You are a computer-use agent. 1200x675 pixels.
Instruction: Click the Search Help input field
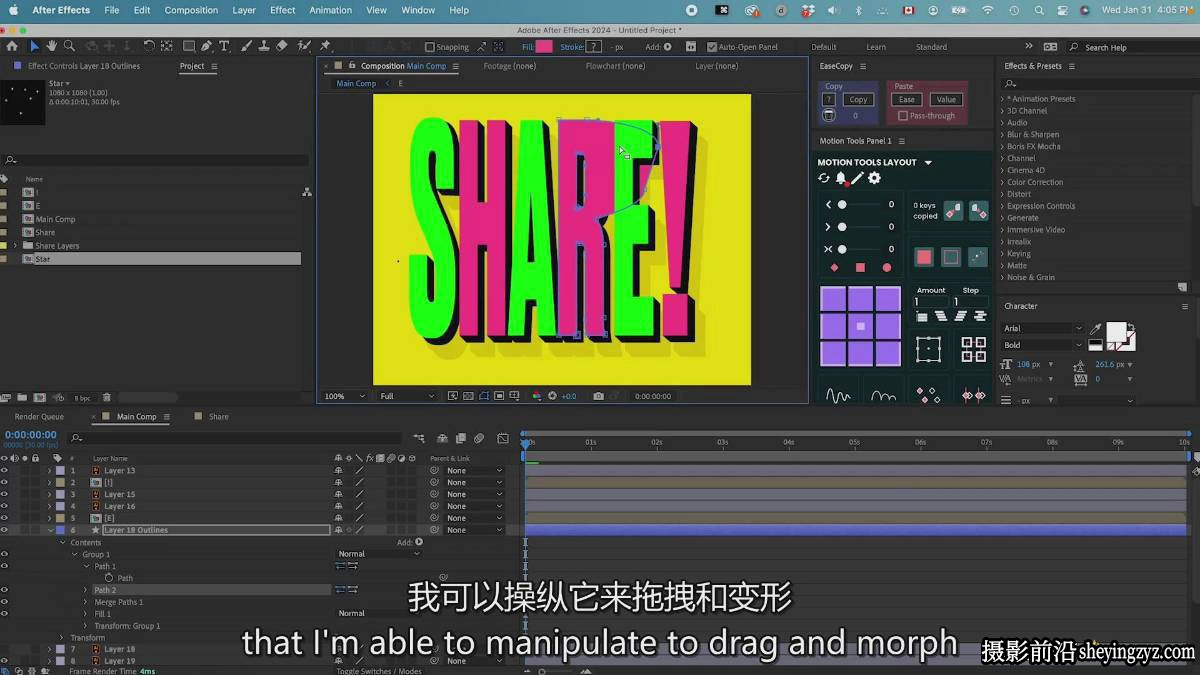coord(1134,47)
